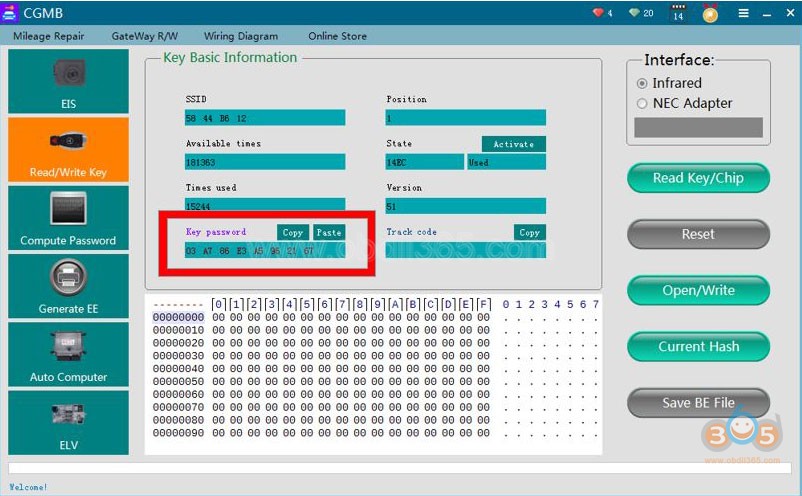Select hex row address 00000080

[x=179, y=420]
